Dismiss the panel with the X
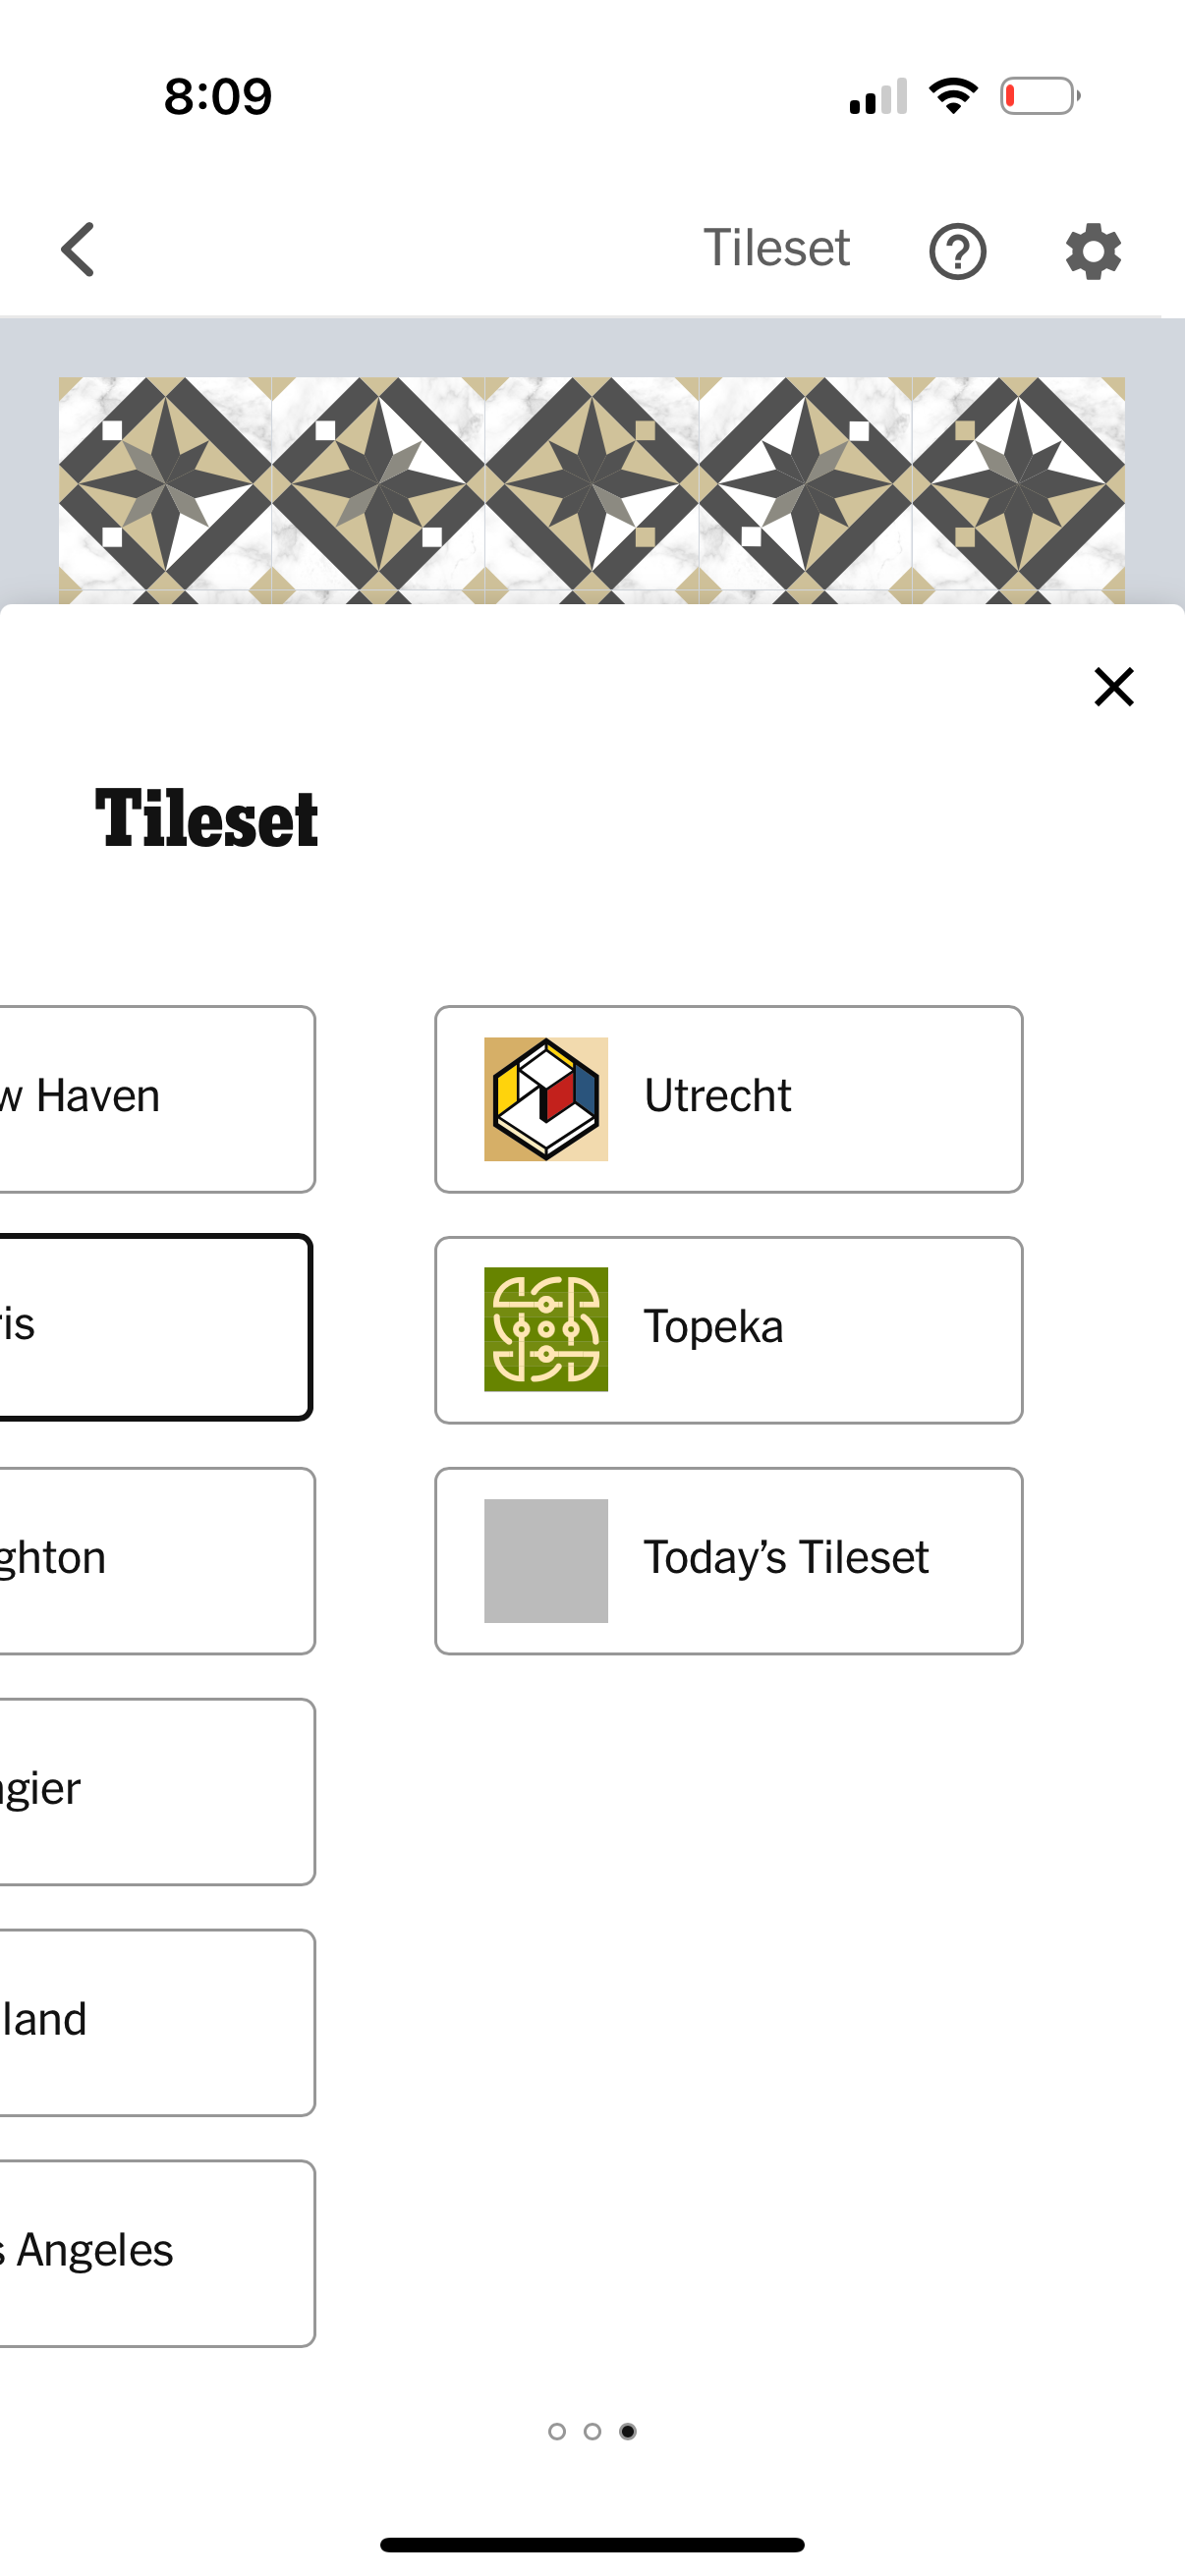Viewport: 1185px width, 2576px height. [1112, 687]
